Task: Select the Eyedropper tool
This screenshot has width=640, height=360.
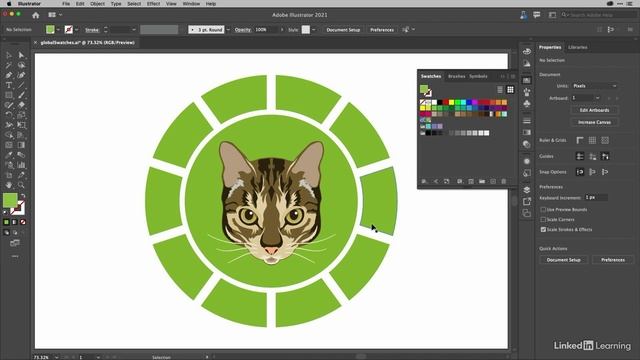Action: click(9, 155)
